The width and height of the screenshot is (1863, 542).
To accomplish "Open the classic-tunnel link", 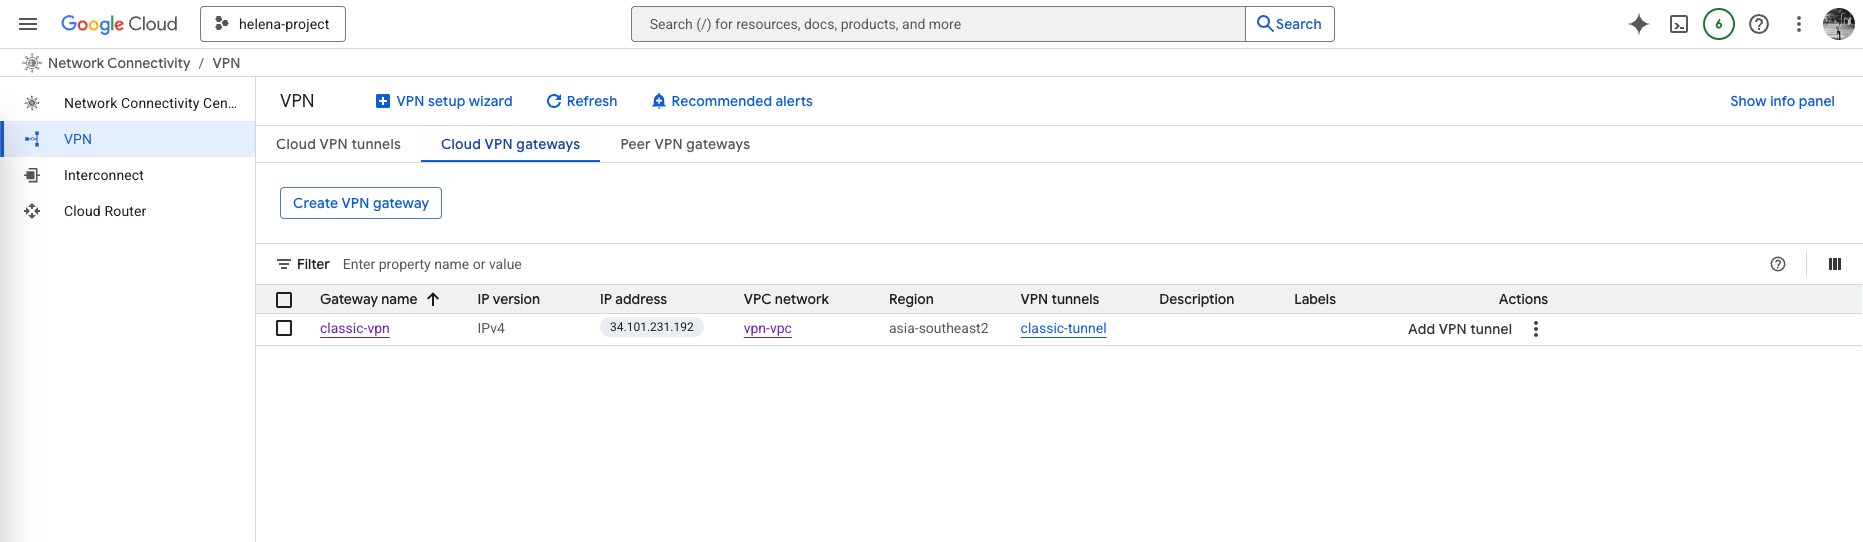I will 1063,328.
